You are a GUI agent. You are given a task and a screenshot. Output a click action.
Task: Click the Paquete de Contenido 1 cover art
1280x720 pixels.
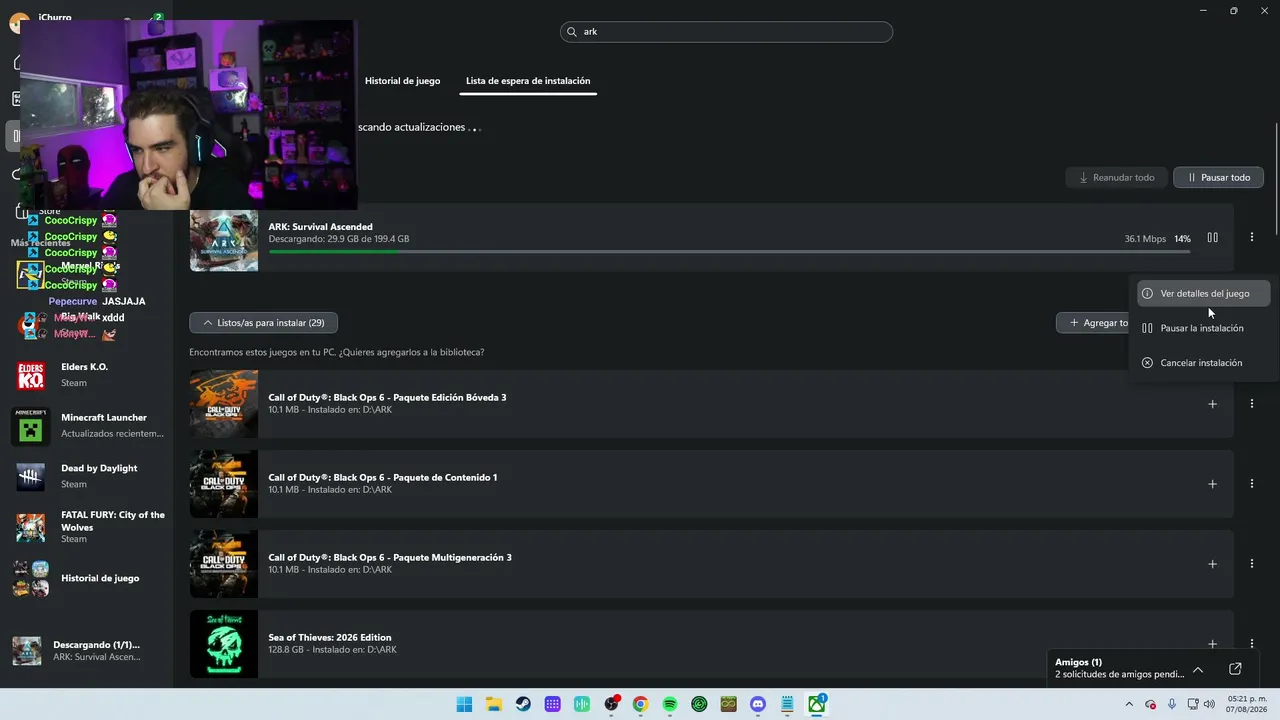pyautogui.click(x=224, y=484)
